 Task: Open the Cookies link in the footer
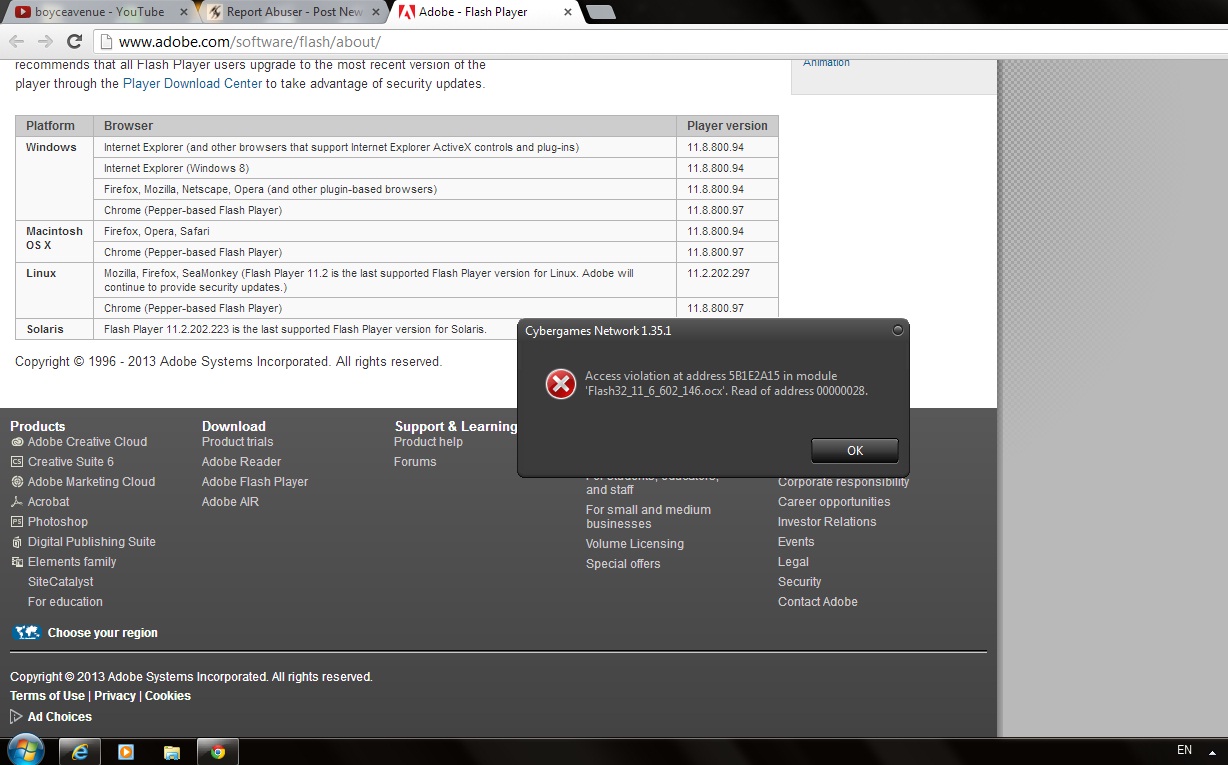point(168,696)
